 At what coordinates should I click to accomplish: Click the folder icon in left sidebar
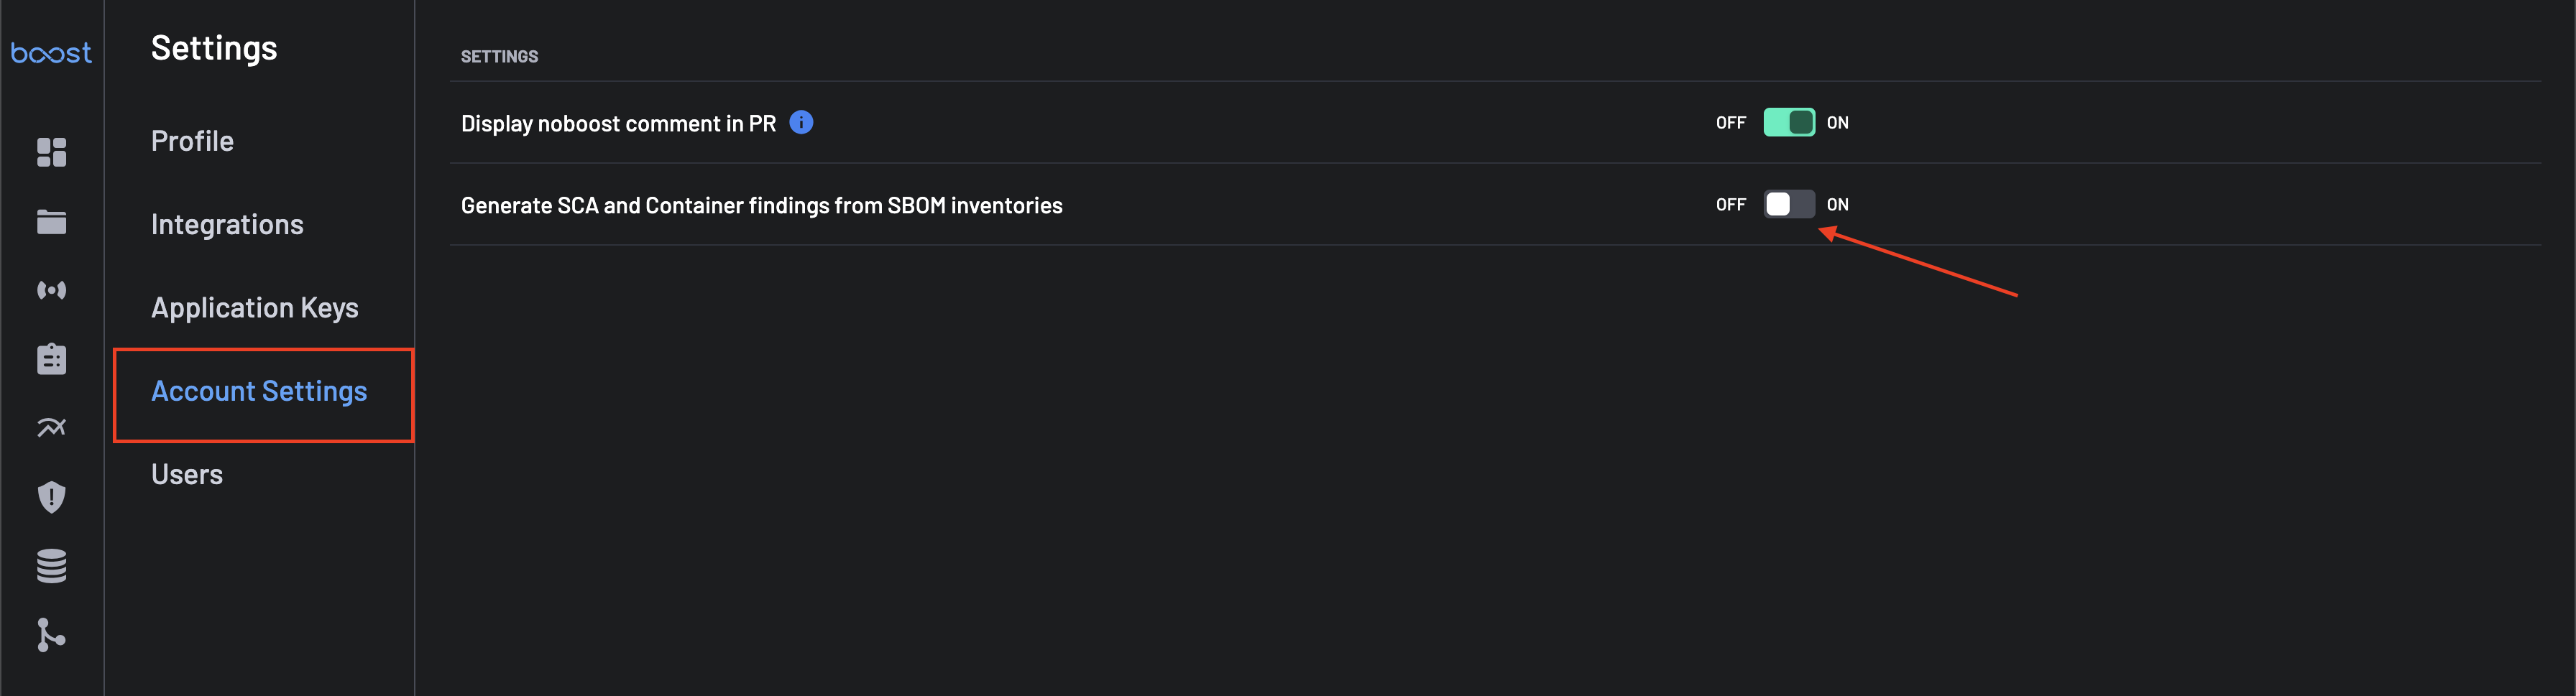click(51, 221)
